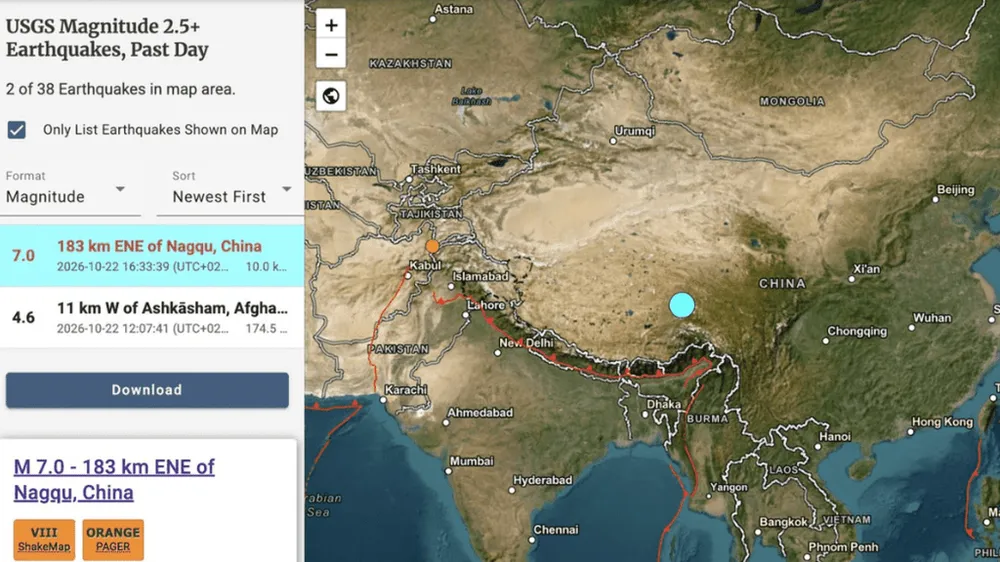The width and height of the screenshot is (1000, 562).
Task: Click the Chongqing city label
Action: click(x=857, y=331)
